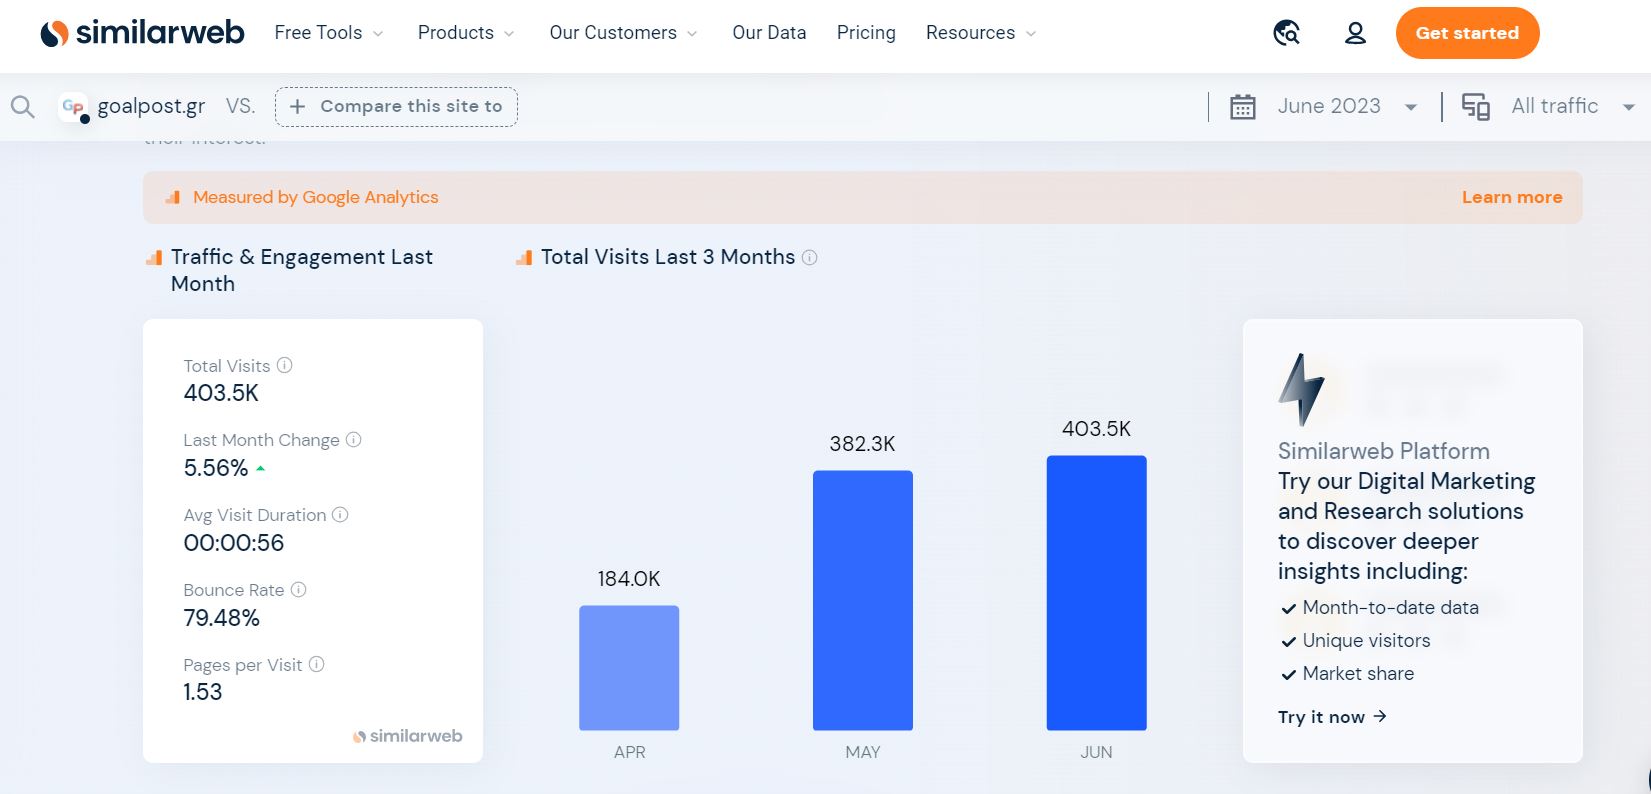Click the 00:00:56 duration value
The width and height of the screenshot is (1651, 794).
tap(234, 543)
